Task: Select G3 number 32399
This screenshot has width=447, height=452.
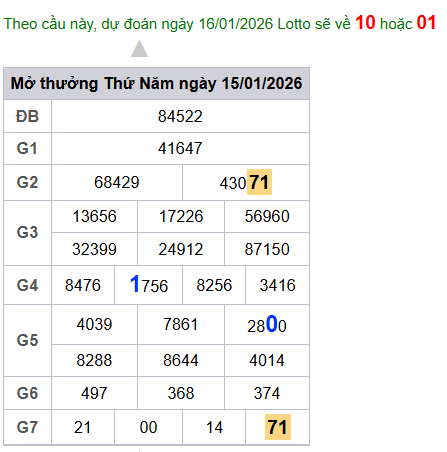Action: (94, 249)
